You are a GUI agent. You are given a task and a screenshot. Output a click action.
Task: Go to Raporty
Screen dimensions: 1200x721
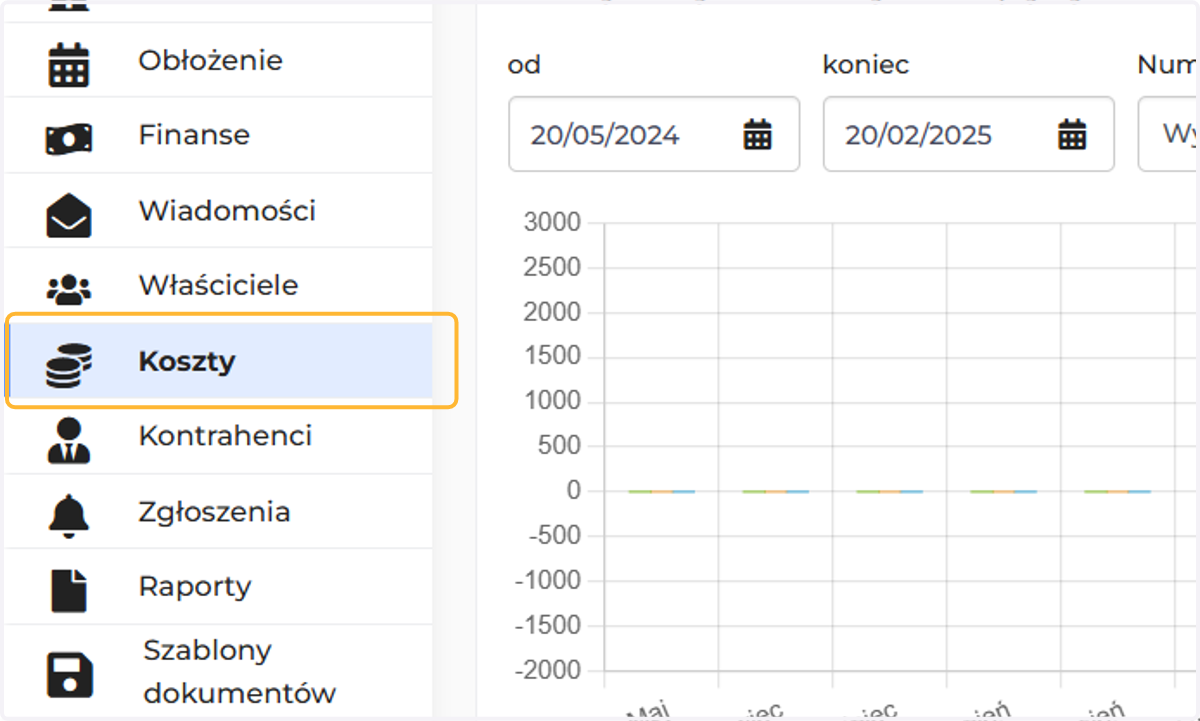(x=219, y=586)
